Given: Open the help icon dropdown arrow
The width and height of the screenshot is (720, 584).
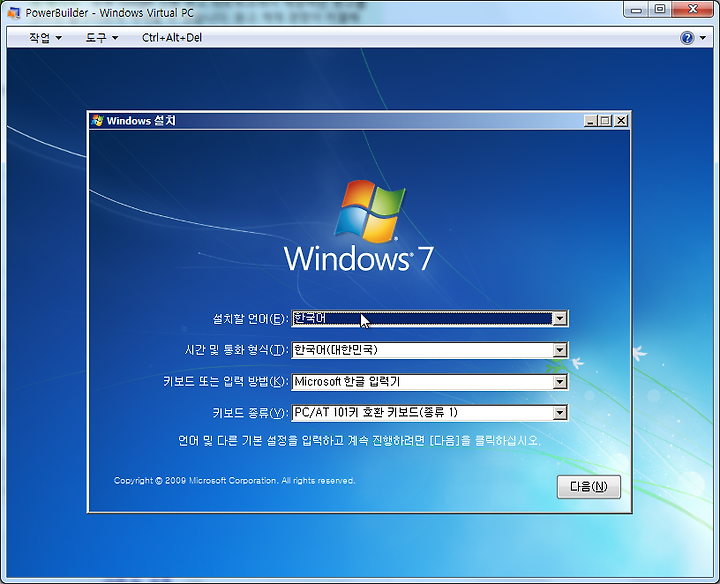Looking at the screenshot, I should coord(703,38).
